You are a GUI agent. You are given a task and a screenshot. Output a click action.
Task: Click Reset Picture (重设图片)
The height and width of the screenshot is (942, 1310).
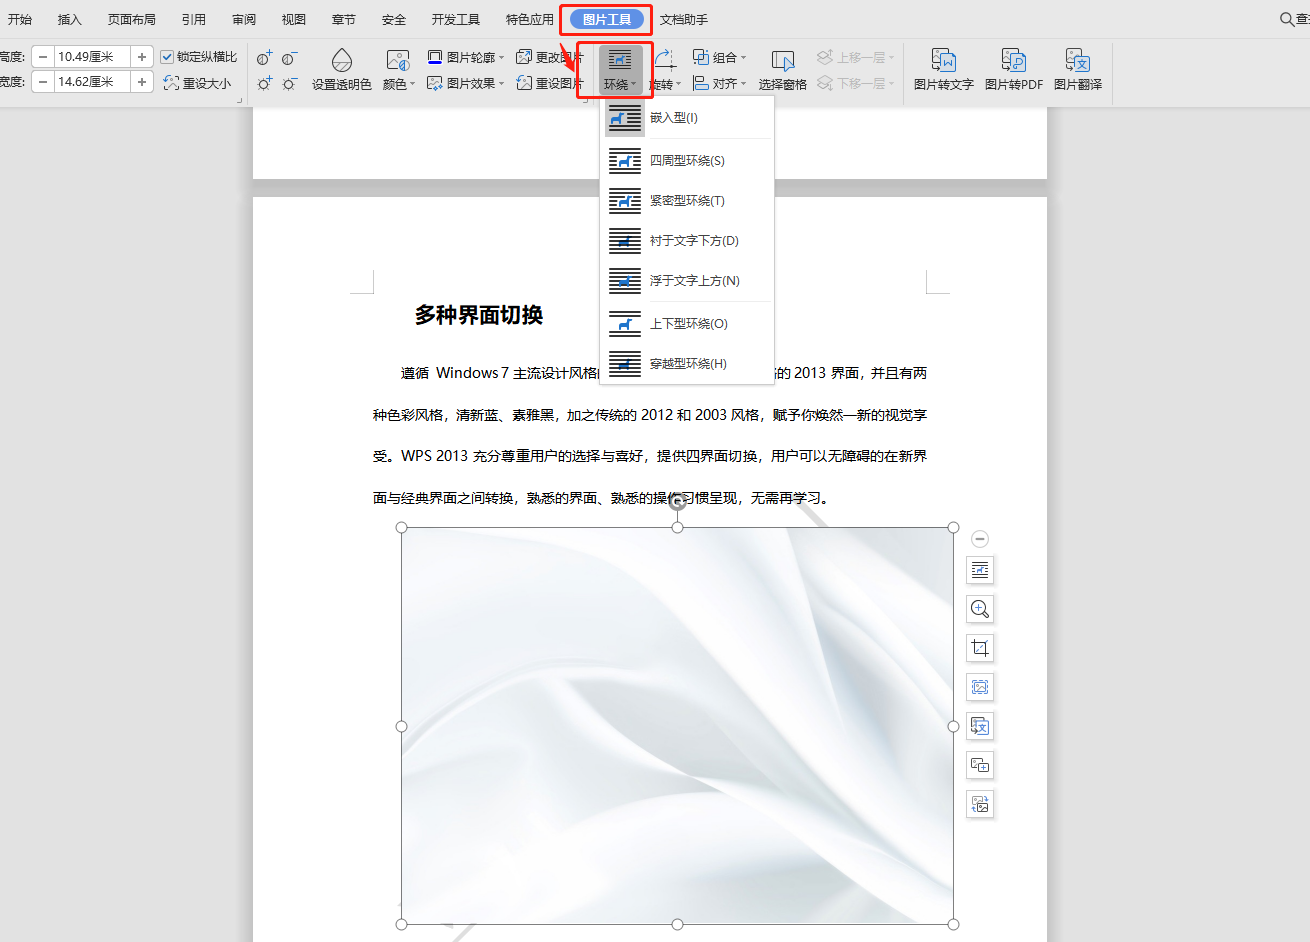pos(550,83)
